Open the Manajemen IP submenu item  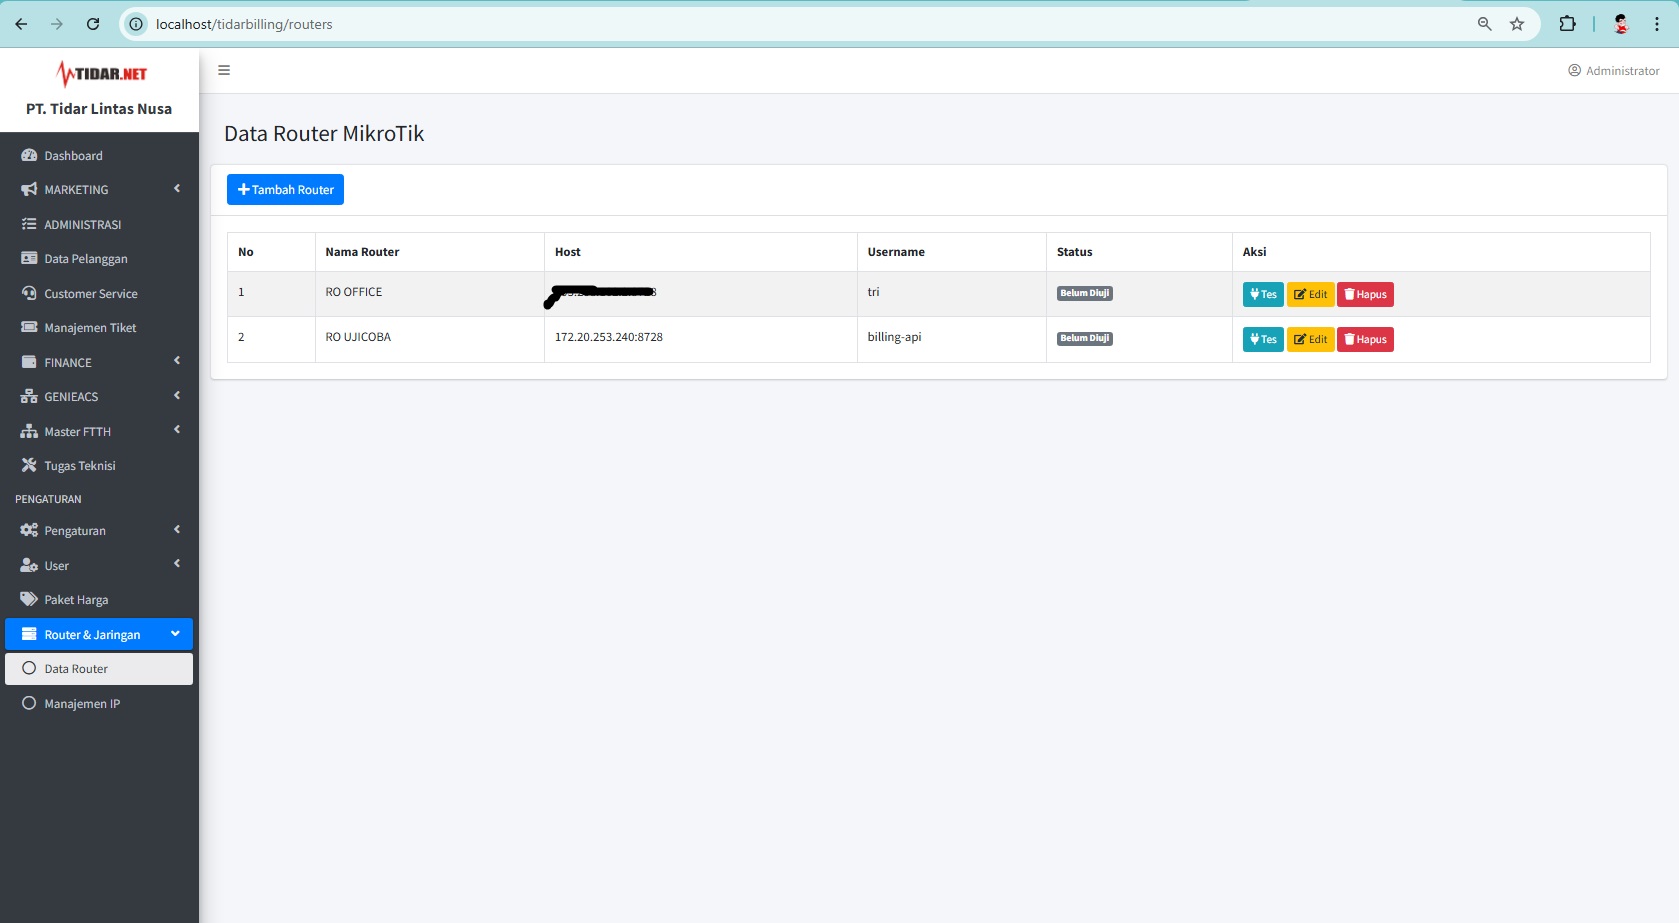point(99,704)
